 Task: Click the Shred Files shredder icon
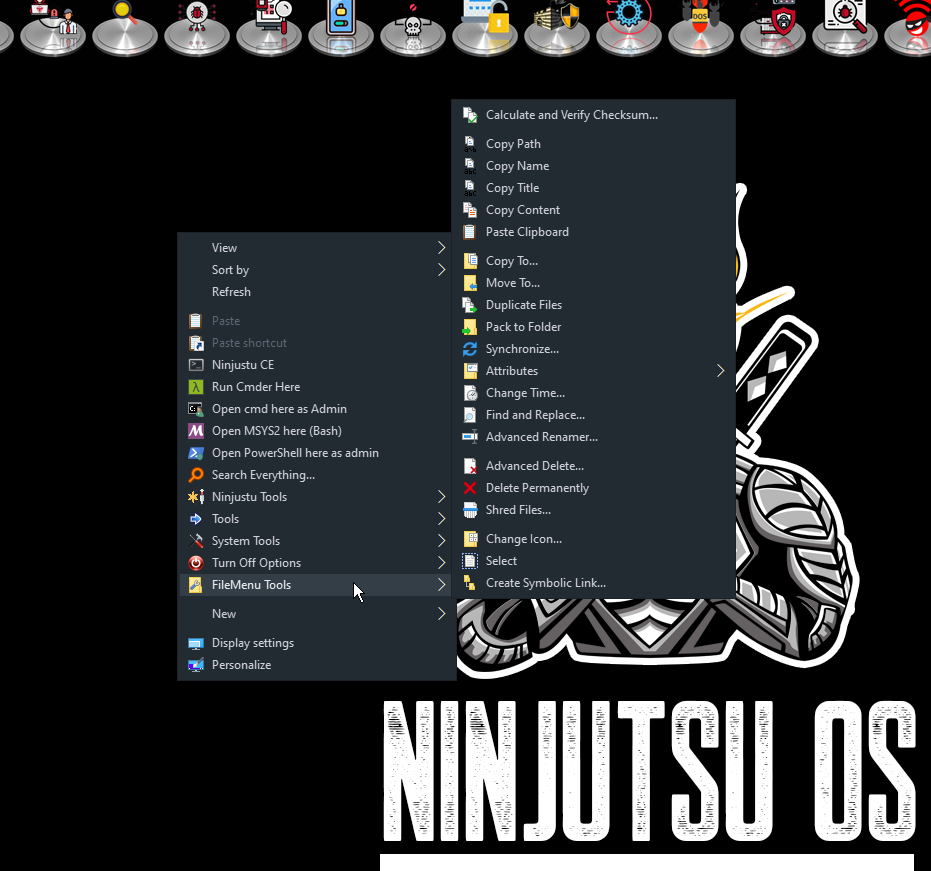pyautogui.click(x=470, y=509)
